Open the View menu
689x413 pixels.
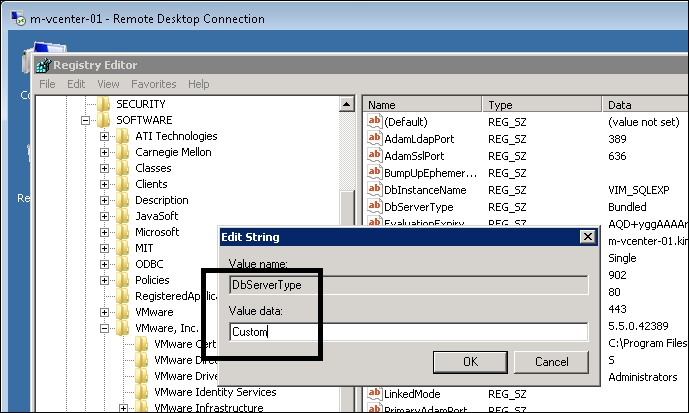click(108, 84)
